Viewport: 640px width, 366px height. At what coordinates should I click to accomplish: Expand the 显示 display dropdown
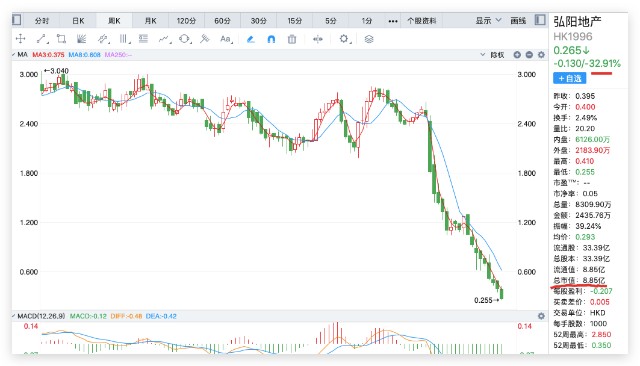pos(488,20)
